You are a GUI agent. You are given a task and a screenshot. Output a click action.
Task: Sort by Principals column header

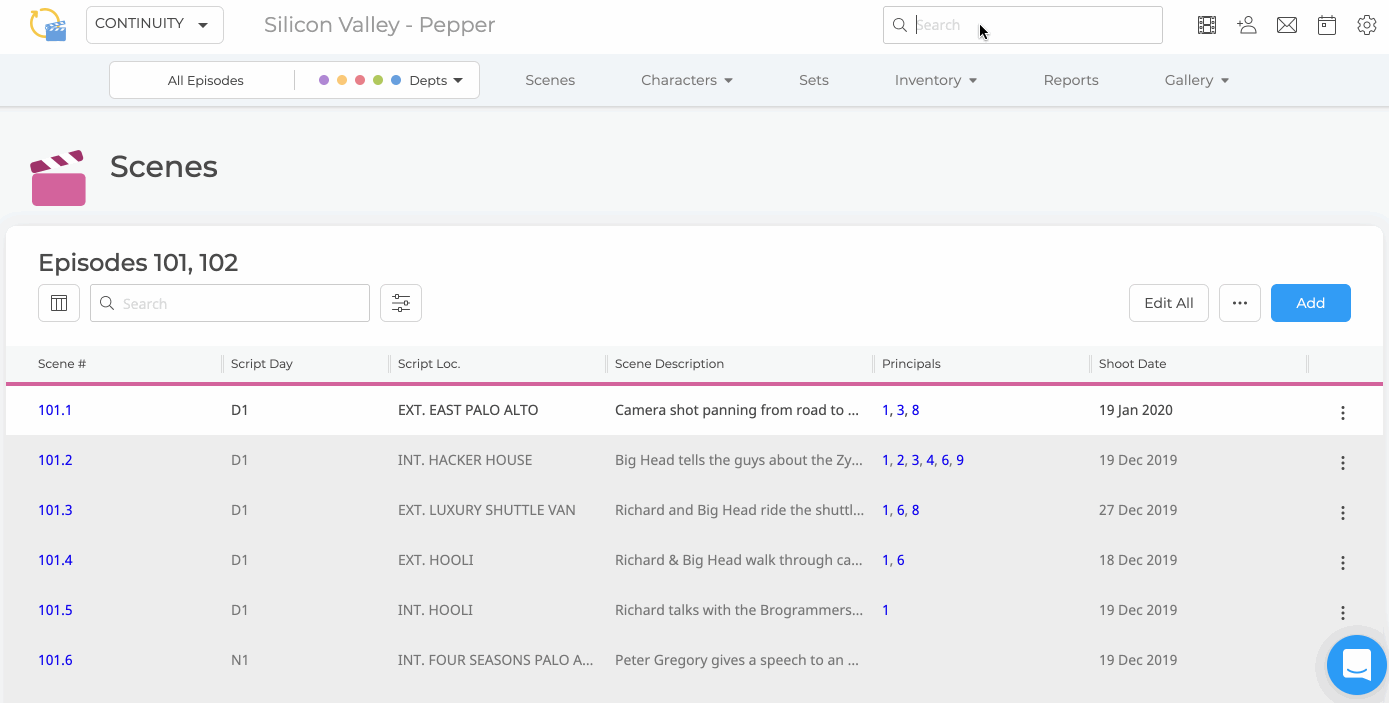911,364
